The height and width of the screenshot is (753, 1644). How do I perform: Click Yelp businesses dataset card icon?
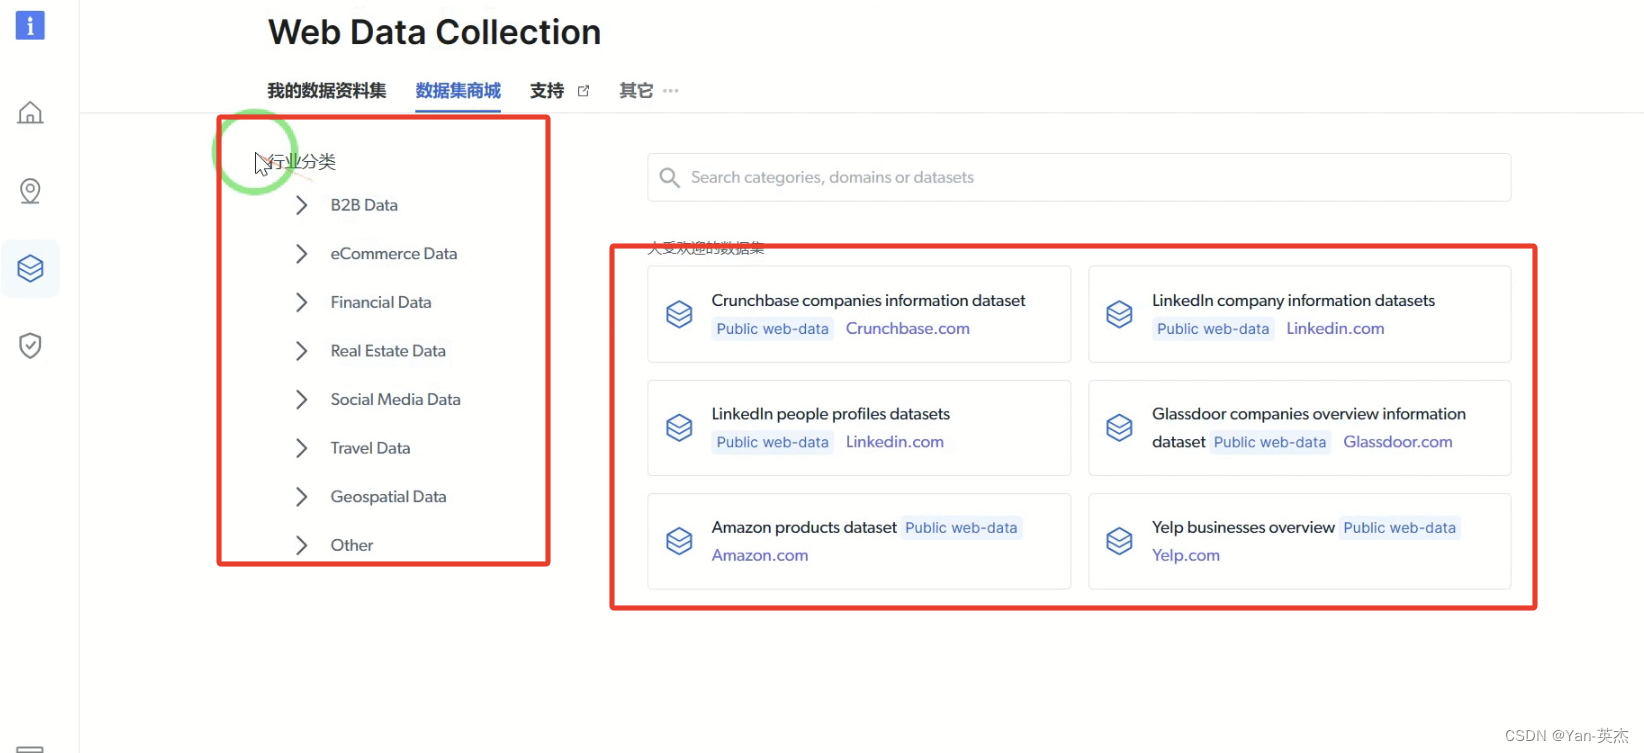coord(1120,541)
